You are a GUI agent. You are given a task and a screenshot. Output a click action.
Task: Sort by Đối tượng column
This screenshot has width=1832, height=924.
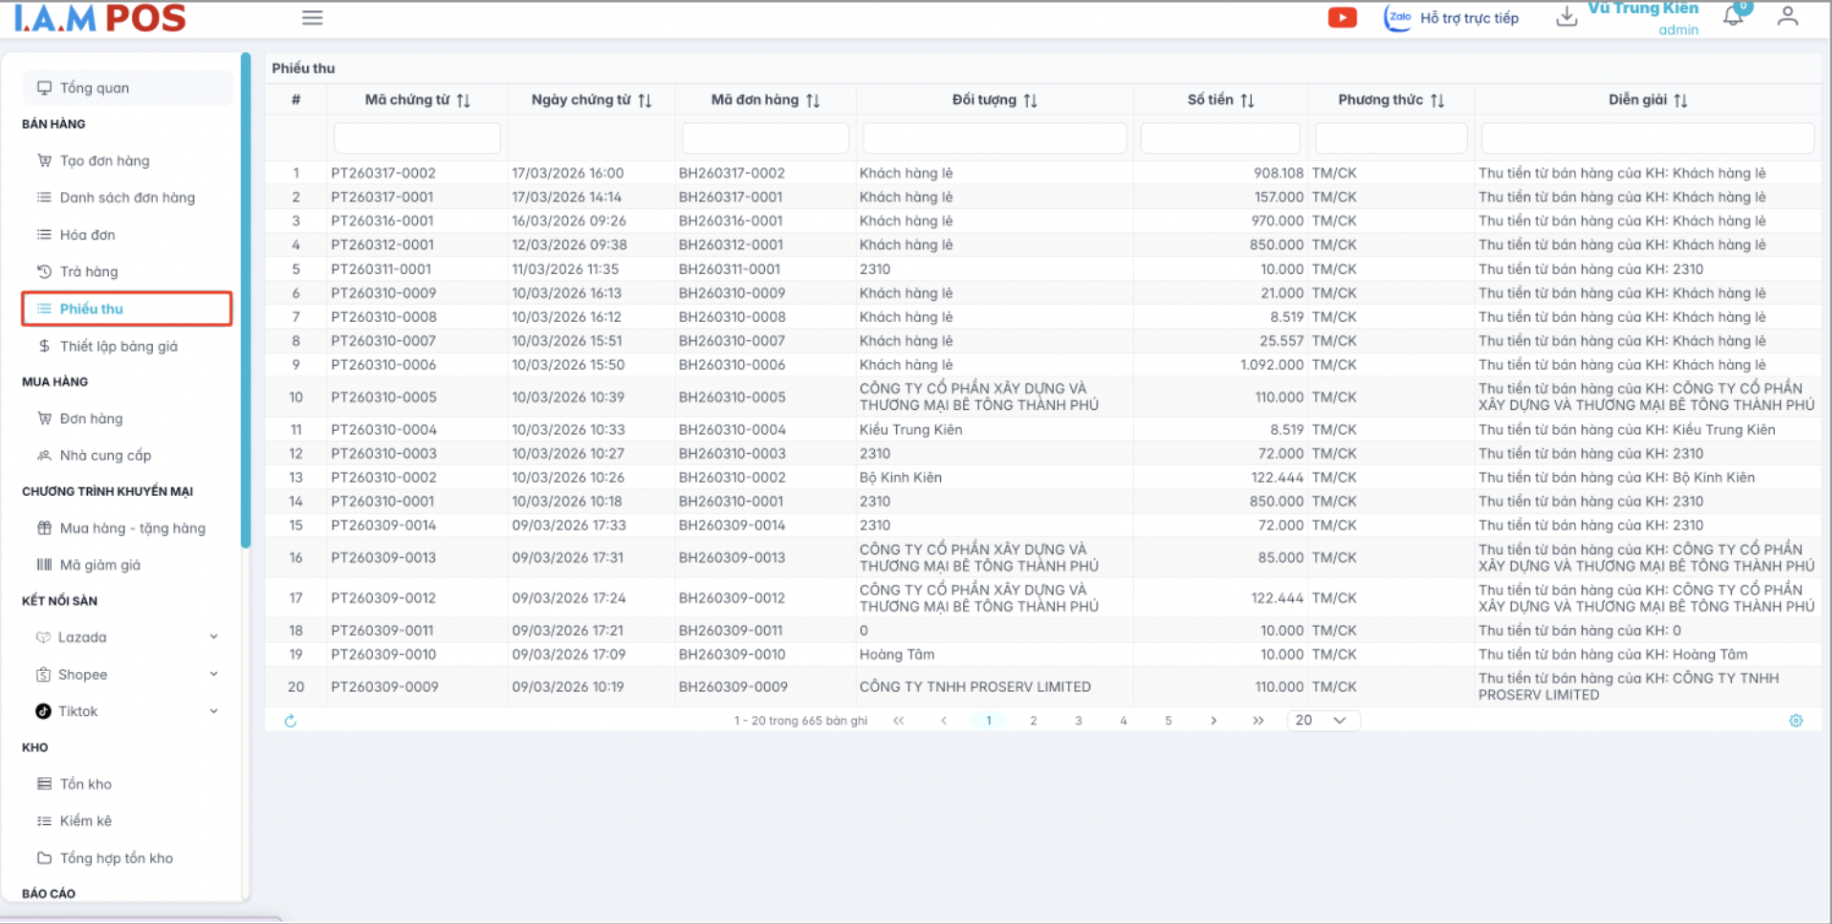tap(1030, 100)
